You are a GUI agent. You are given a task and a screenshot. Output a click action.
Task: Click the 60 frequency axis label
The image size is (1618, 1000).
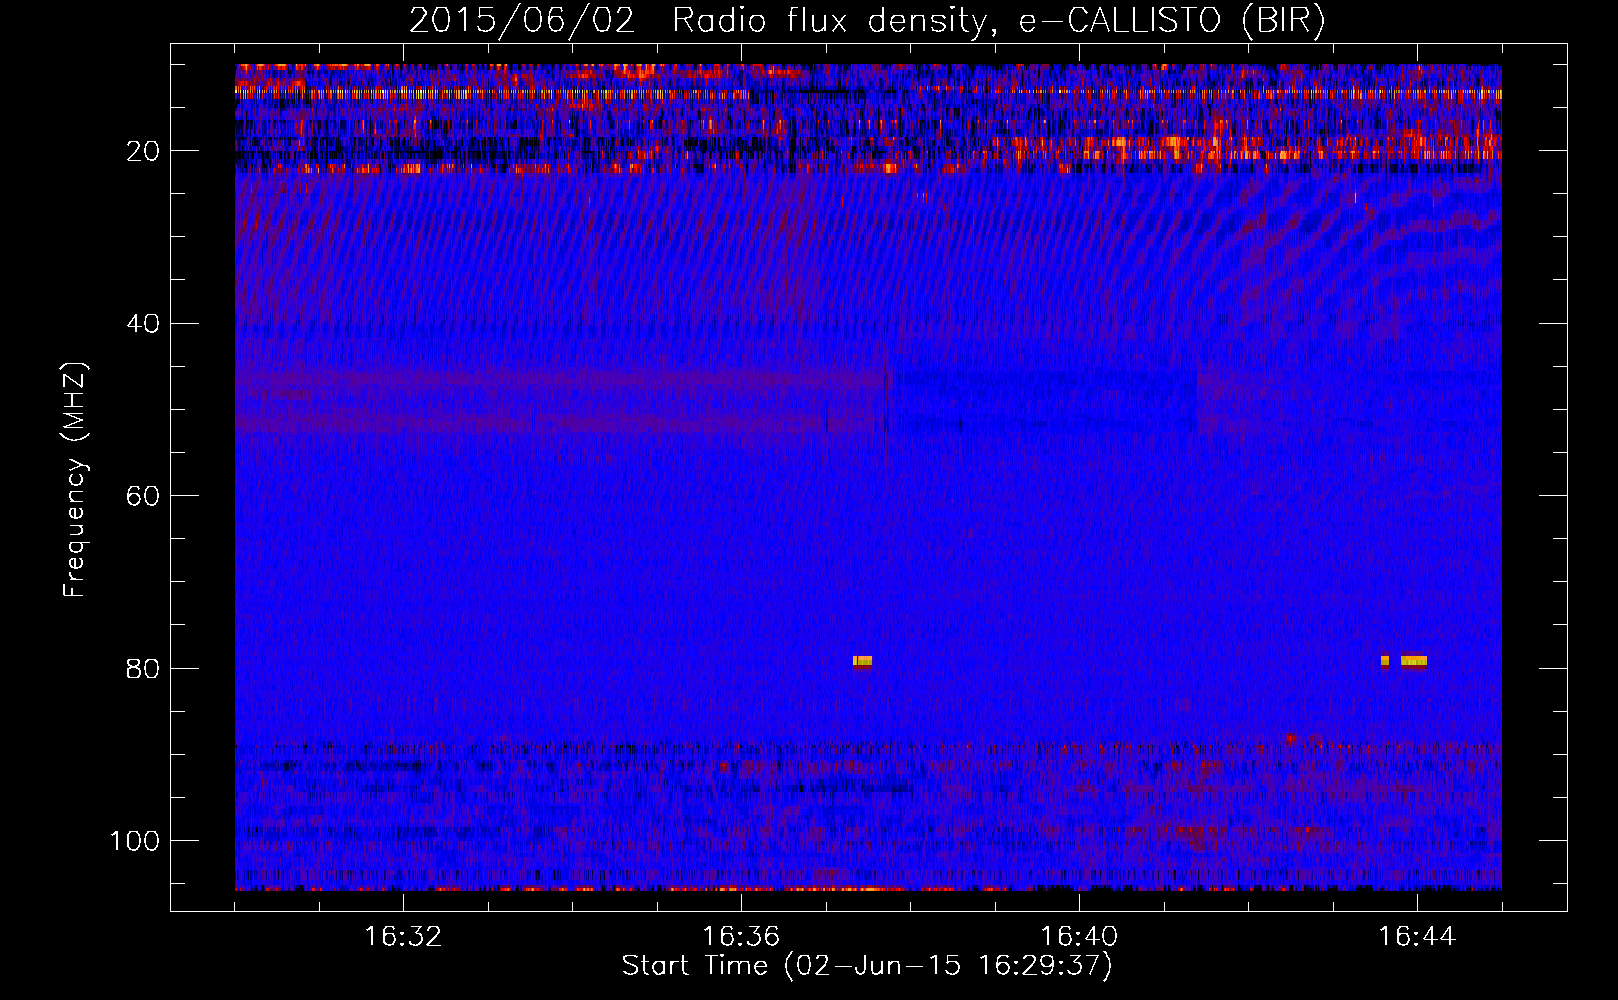[143, 496]
